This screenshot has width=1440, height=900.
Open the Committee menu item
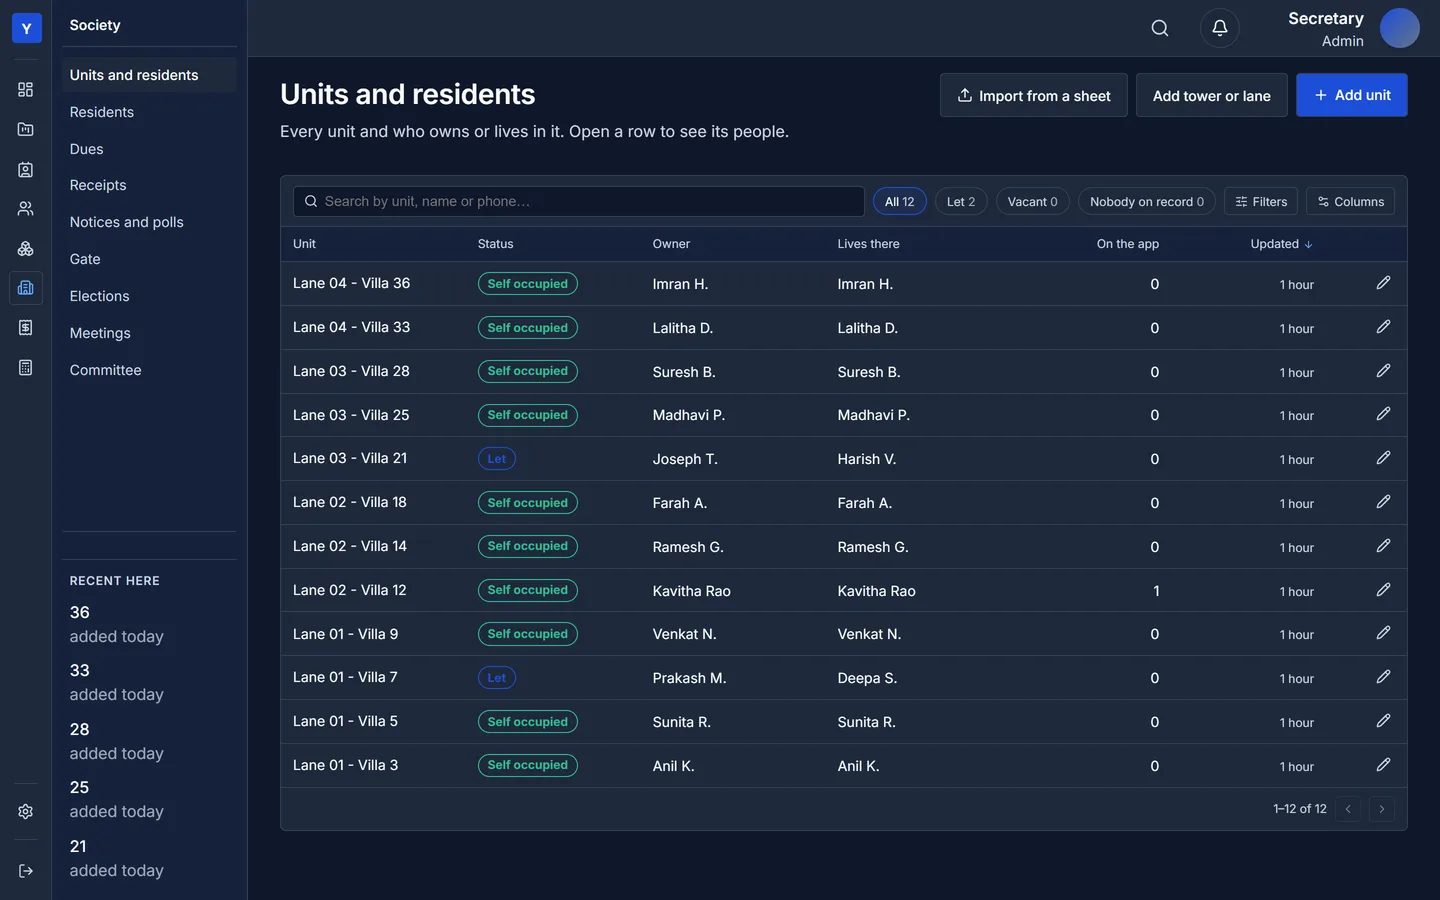149,370
